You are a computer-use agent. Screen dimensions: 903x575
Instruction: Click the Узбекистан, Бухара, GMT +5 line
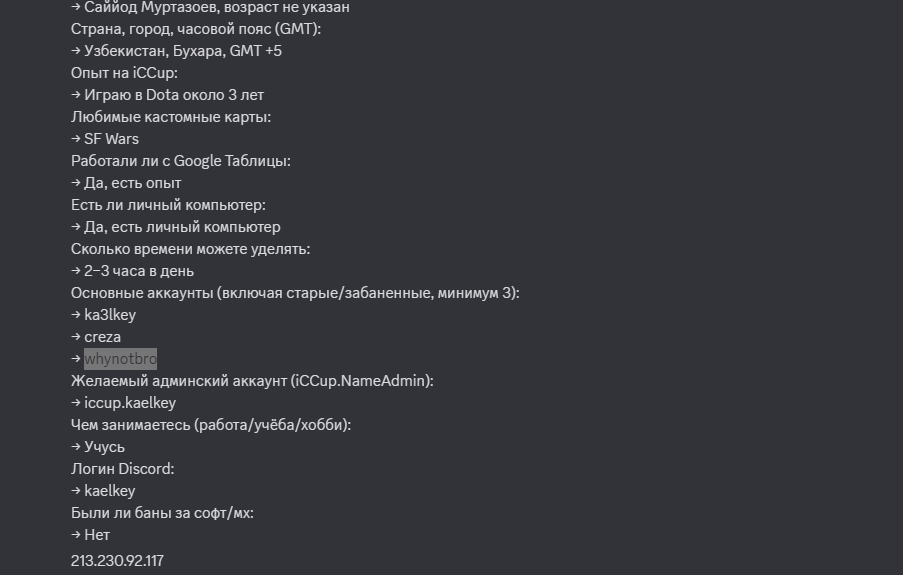[x=176, y=51]
